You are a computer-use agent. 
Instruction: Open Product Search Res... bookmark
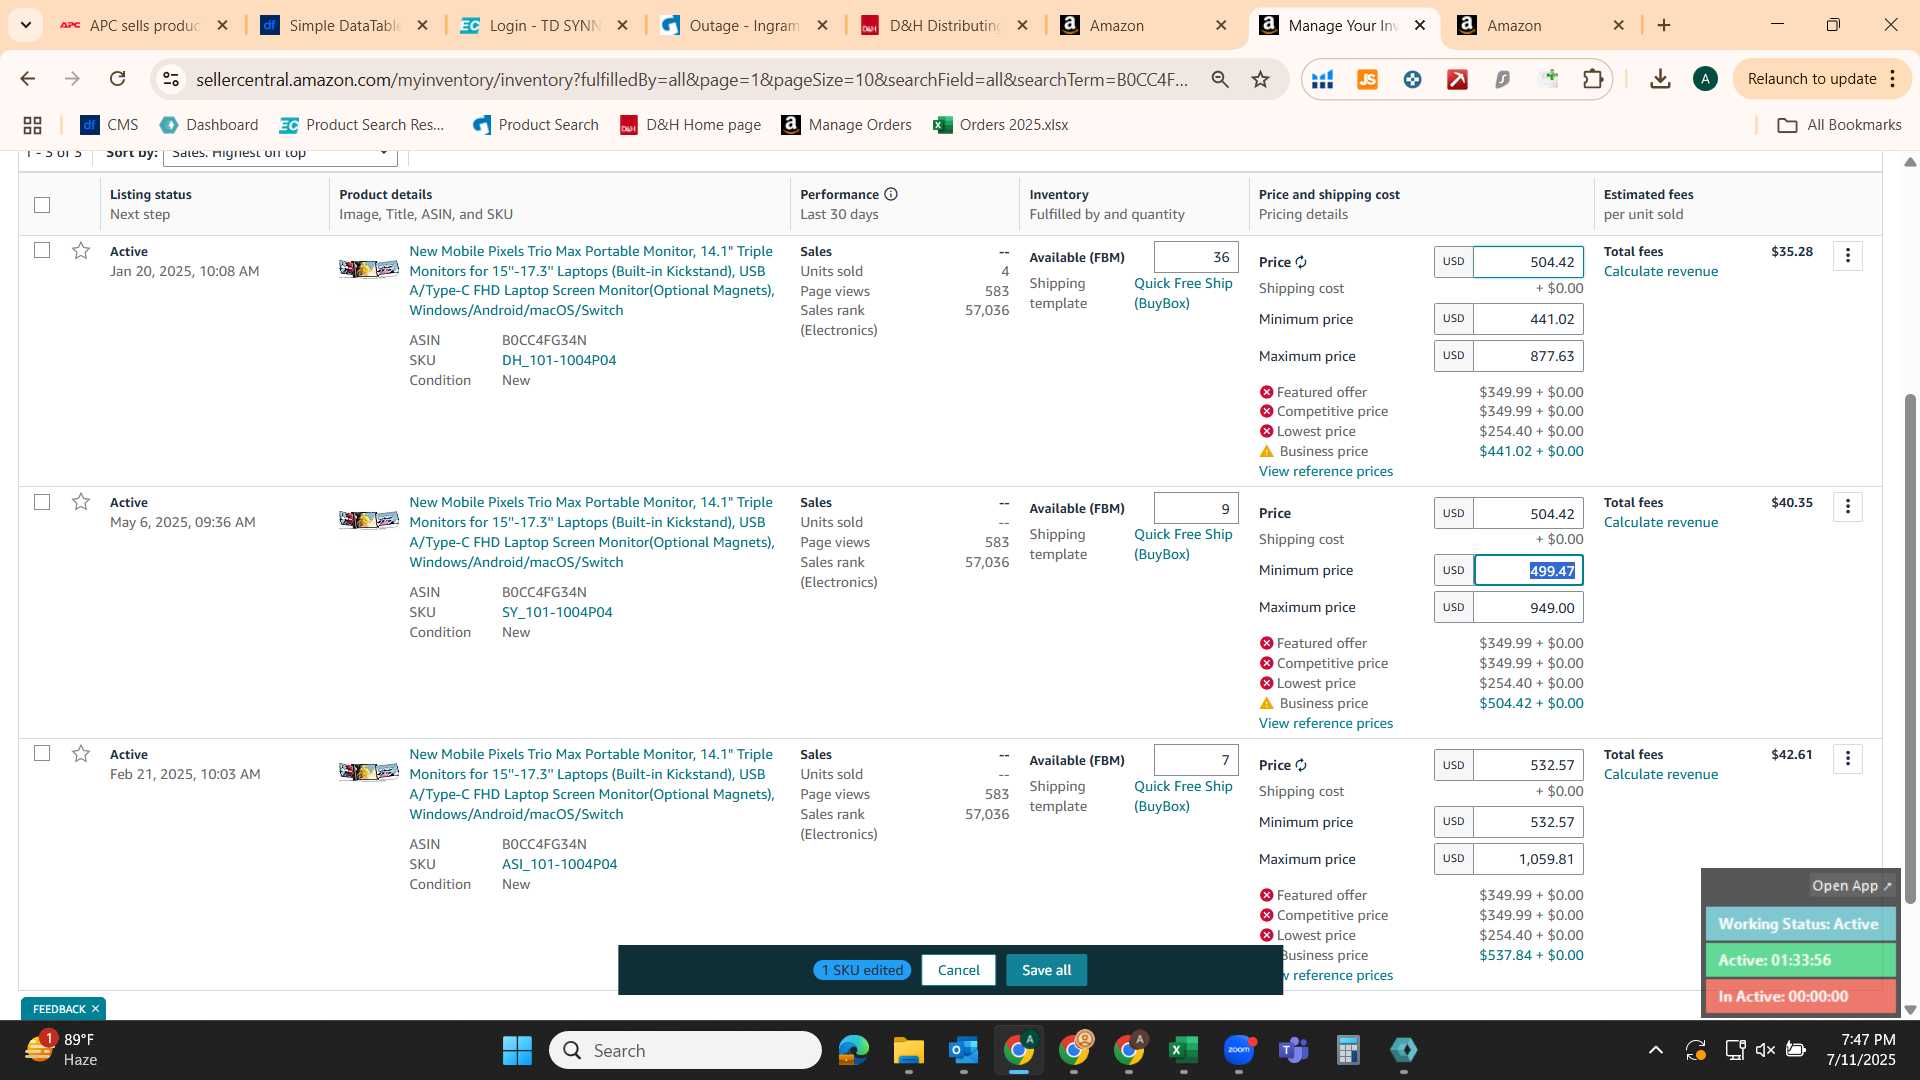click(x=362, y=125)
